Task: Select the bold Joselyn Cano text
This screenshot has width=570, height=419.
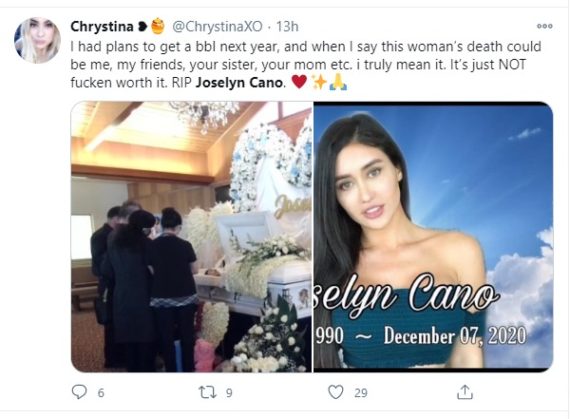Action: tap(239, 83)
